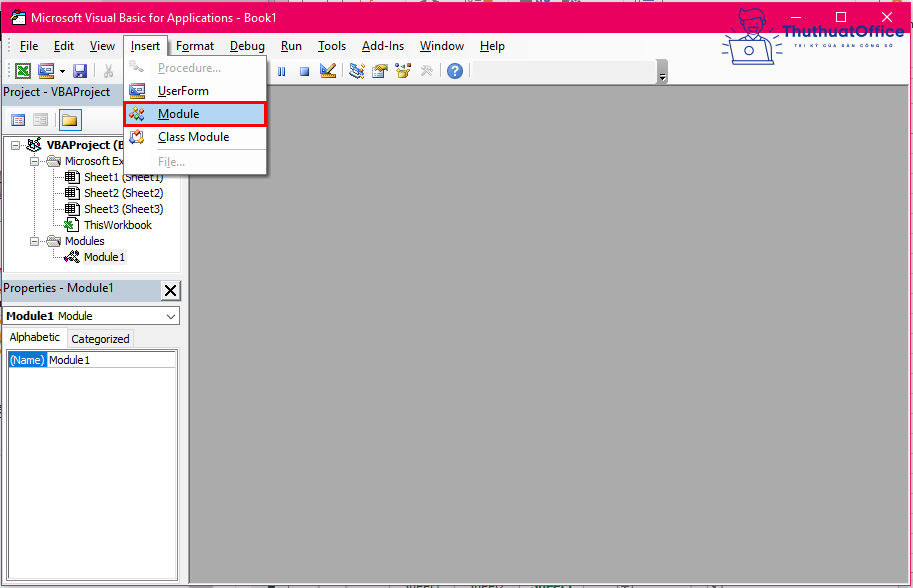Screen dimensions: 913x588
Task: Click the Break (pause) toolbar icon
Action: [x=281, y=70]
